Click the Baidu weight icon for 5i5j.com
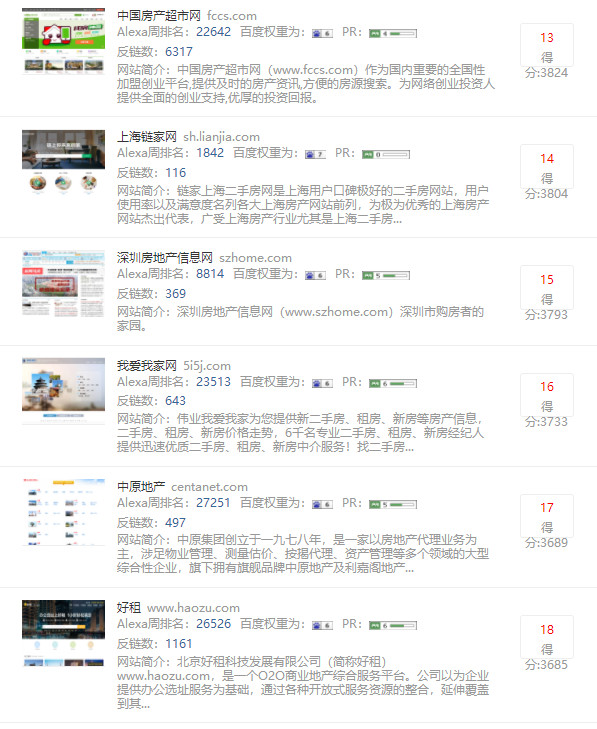 pyautogui.click(x=322, y=383)
